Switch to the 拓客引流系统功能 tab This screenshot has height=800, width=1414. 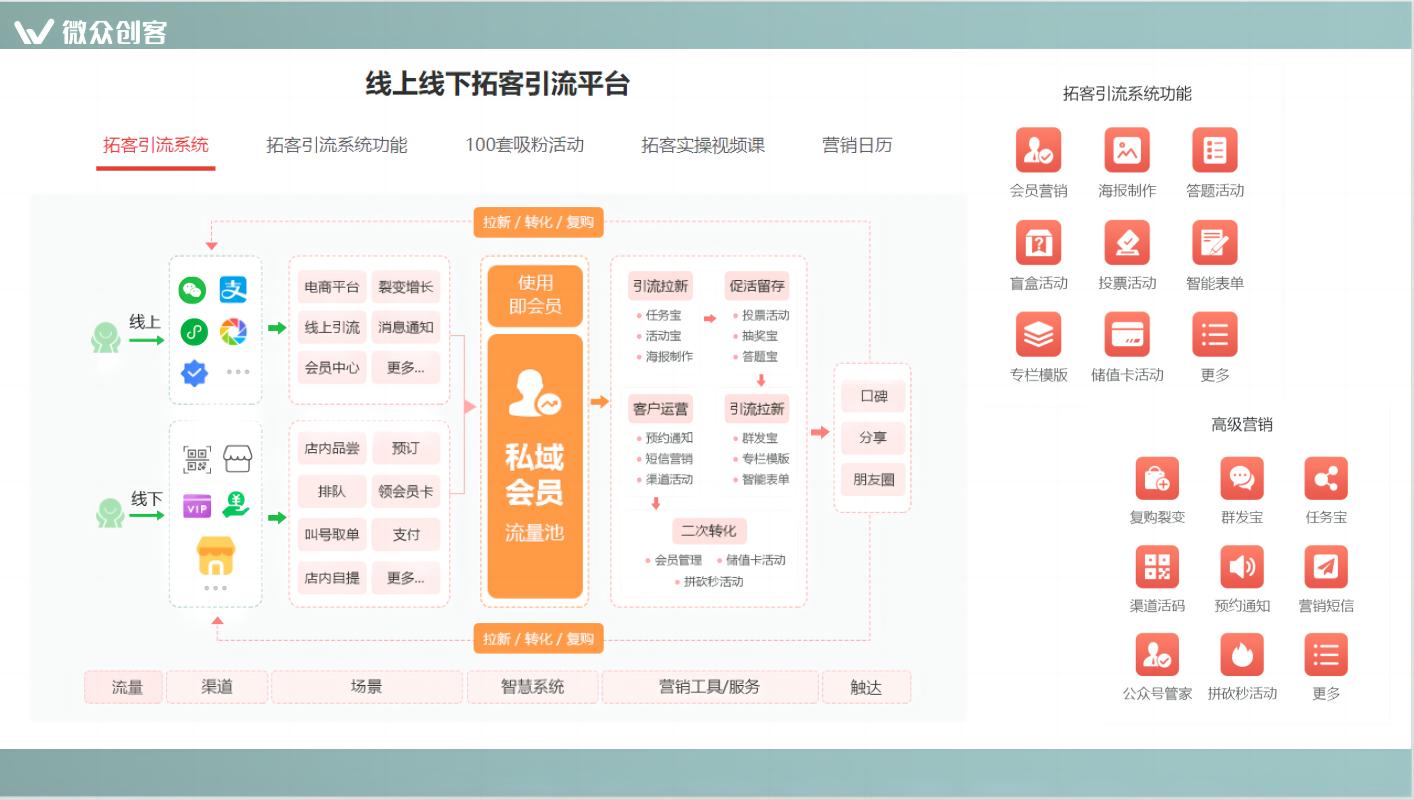tap(337, 145)
